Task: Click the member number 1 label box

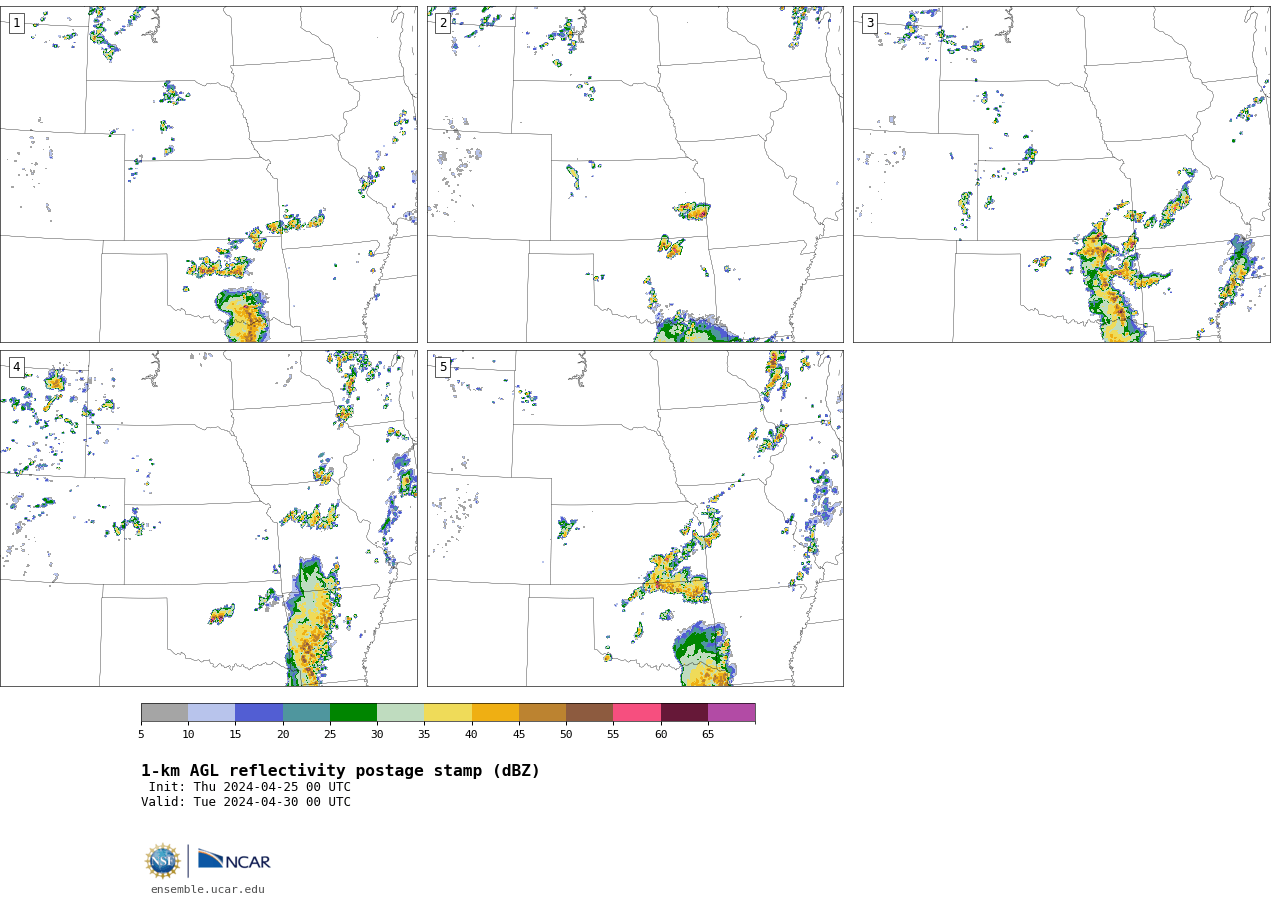Action: [16, 23]
